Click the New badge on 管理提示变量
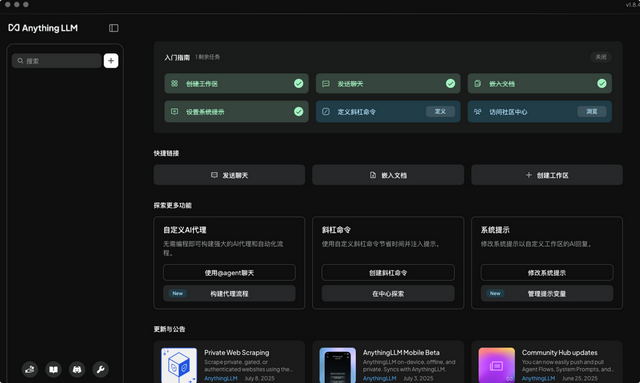Image resolution: width=640 pixels, height=383 pixels. (495, 293)
